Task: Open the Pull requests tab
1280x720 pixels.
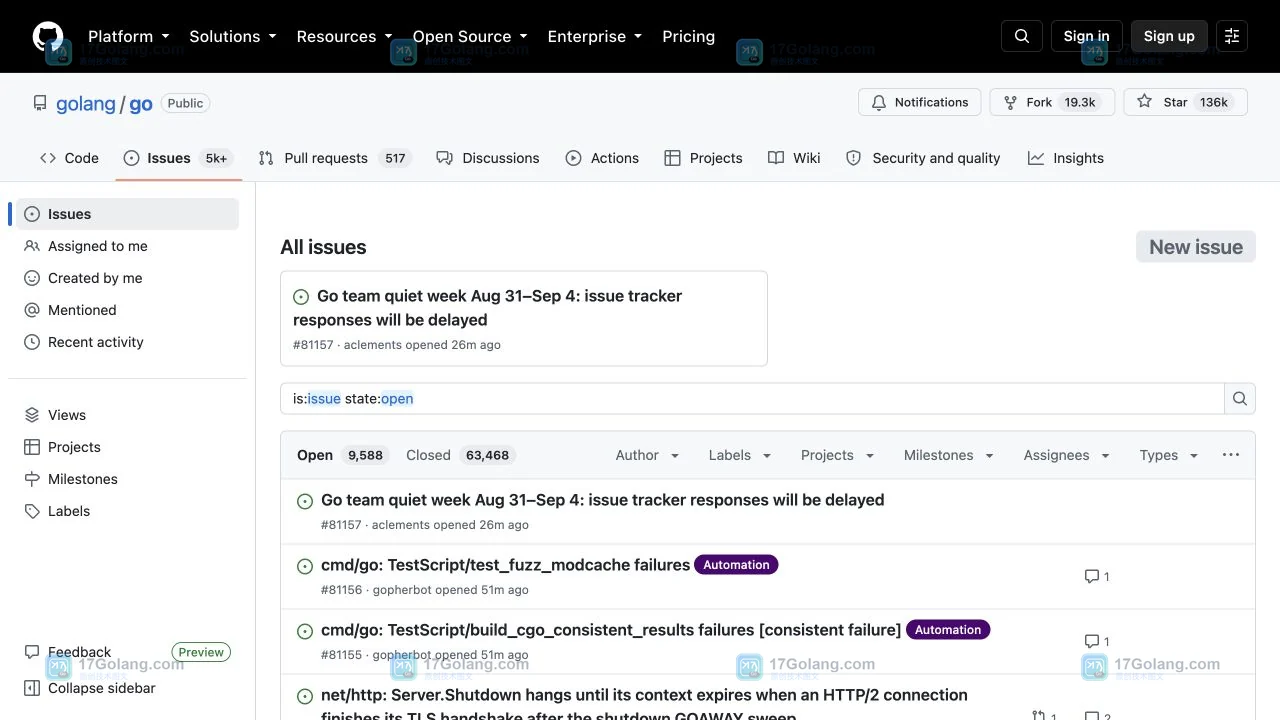Action: 334,158
